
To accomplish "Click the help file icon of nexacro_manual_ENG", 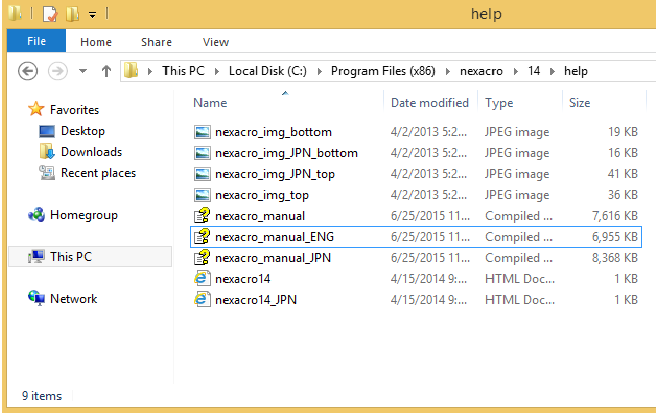I will [x=202, y=237].
